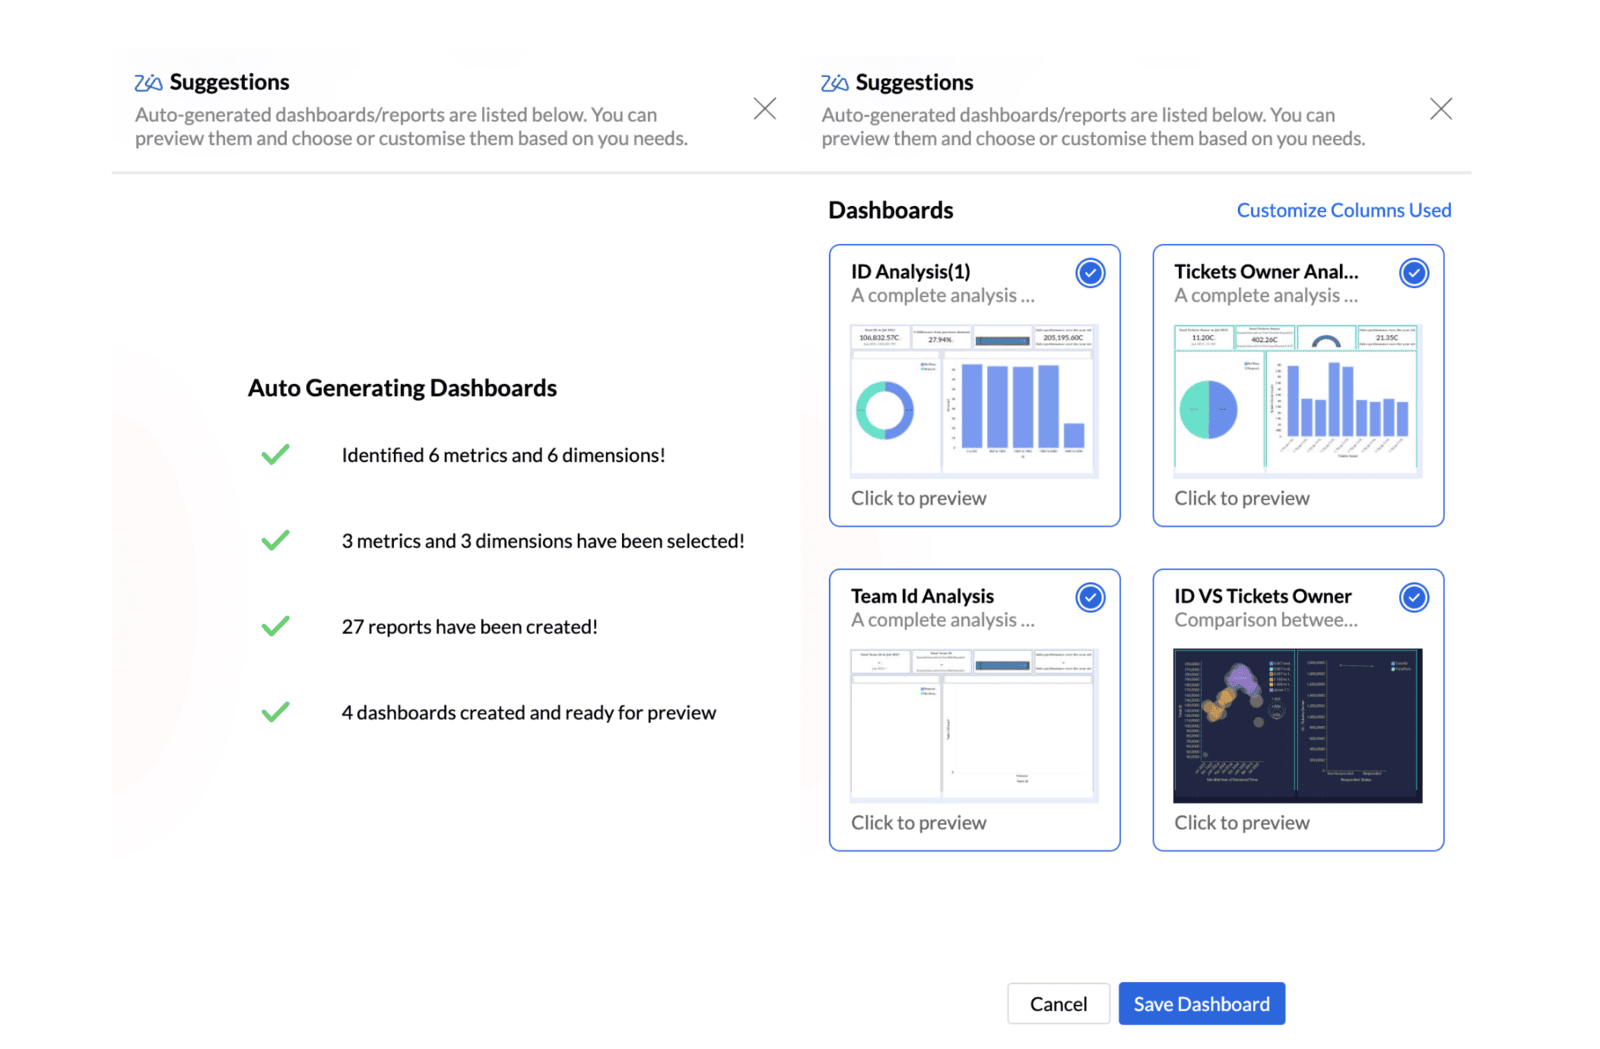
Task: Deselect the ID Analysis(1) dashboard checkmark
Action: pyautogui.click(x=1090, y=273)
